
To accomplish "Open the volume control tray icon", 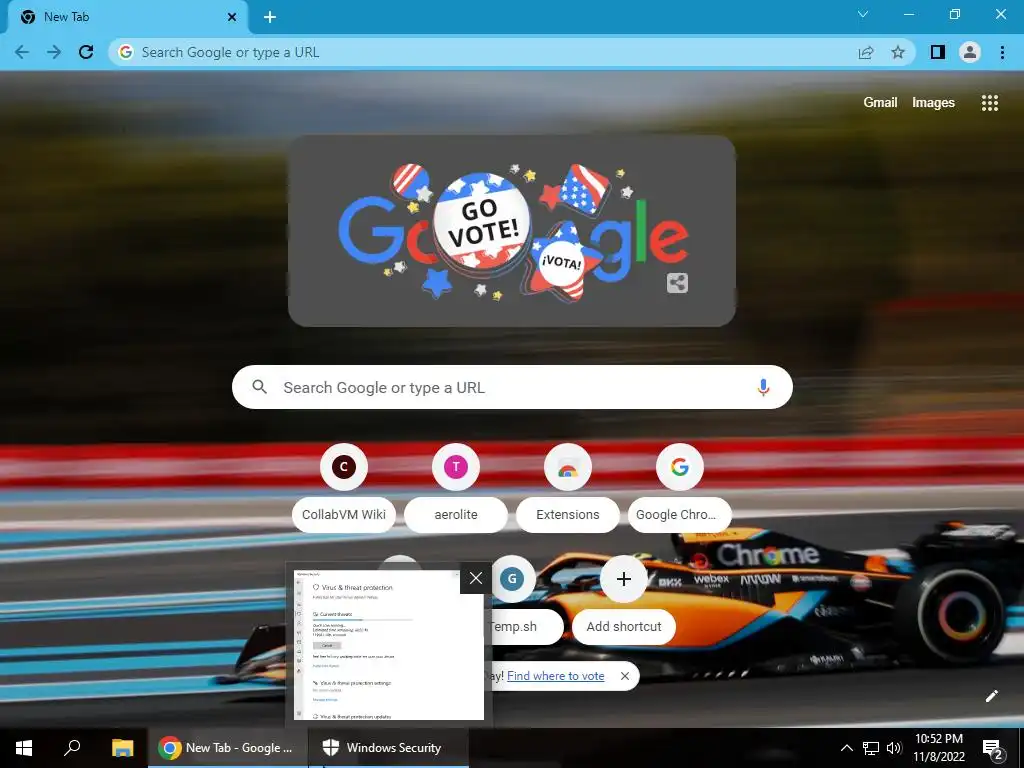I will [x=894, y=748].
